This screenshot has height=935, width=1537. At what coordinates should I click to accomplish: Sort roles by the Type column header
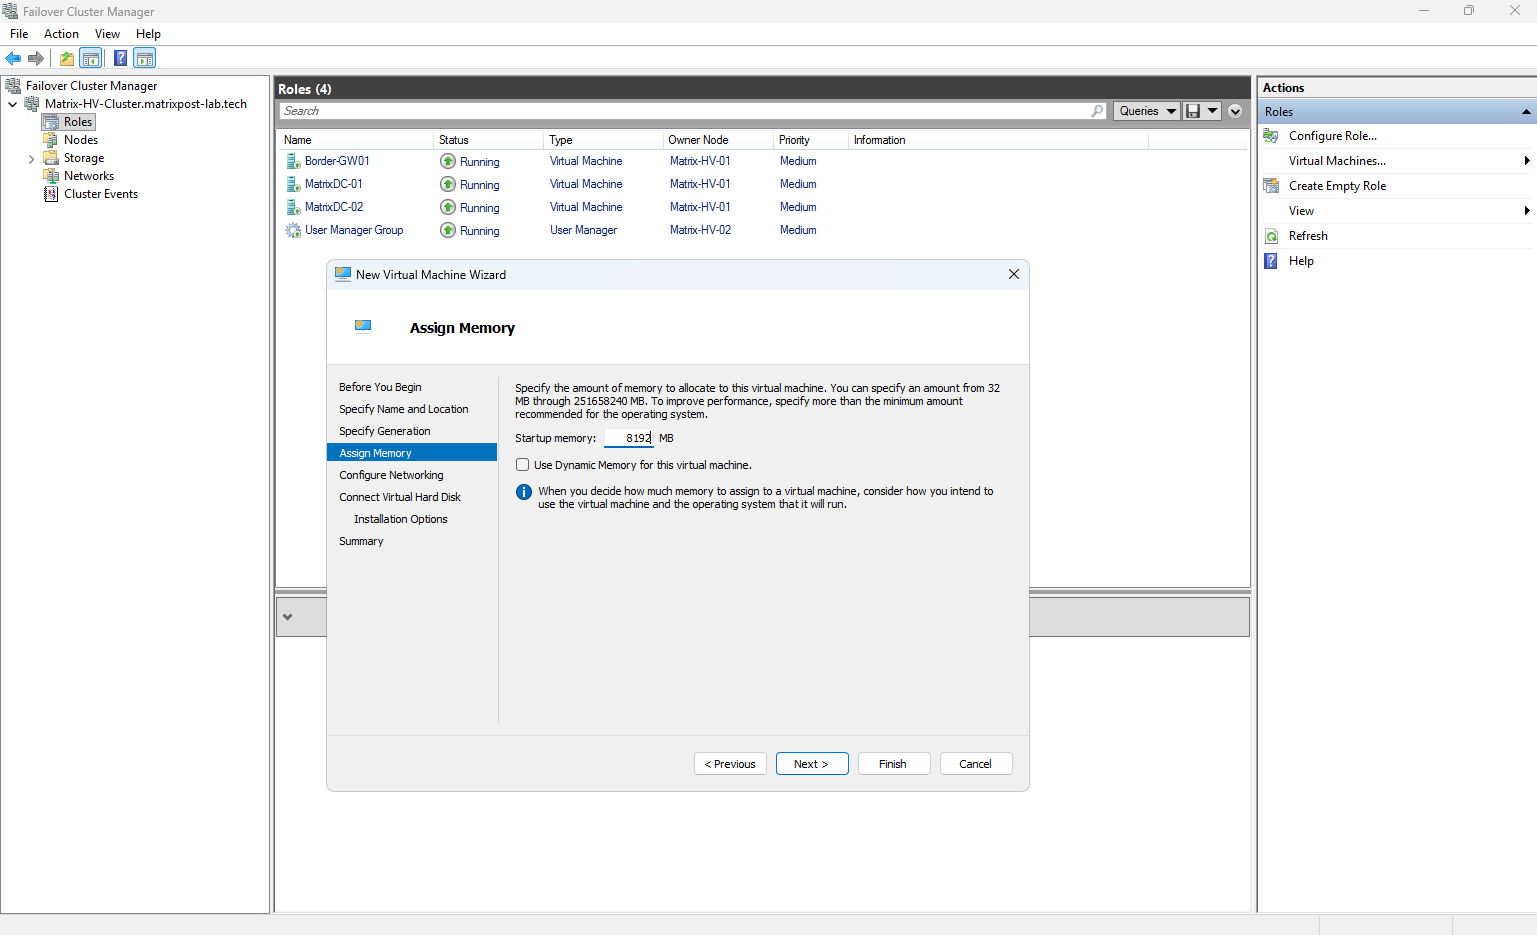click(603, 140)
